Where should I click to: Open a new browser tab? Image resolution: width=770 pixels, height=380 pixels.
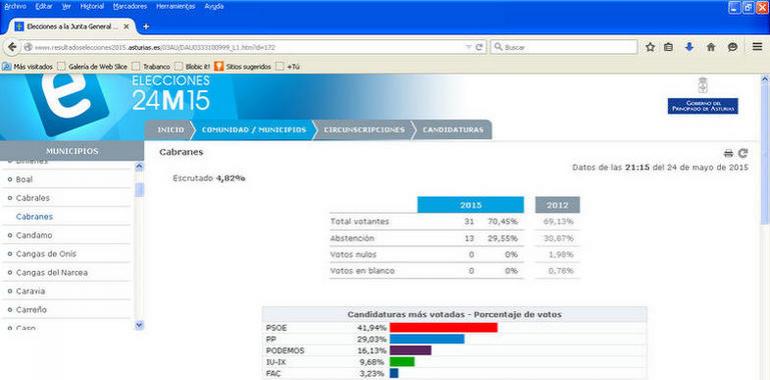pyautogui.click(x=146, y=26)
